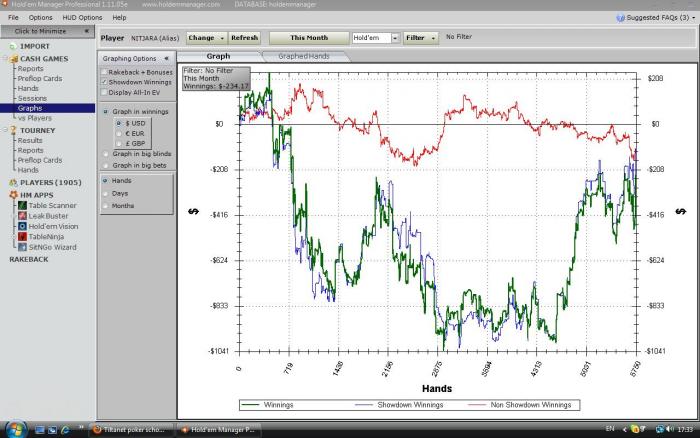Click the Internet Explorer quick launch icon

[66, 430]
